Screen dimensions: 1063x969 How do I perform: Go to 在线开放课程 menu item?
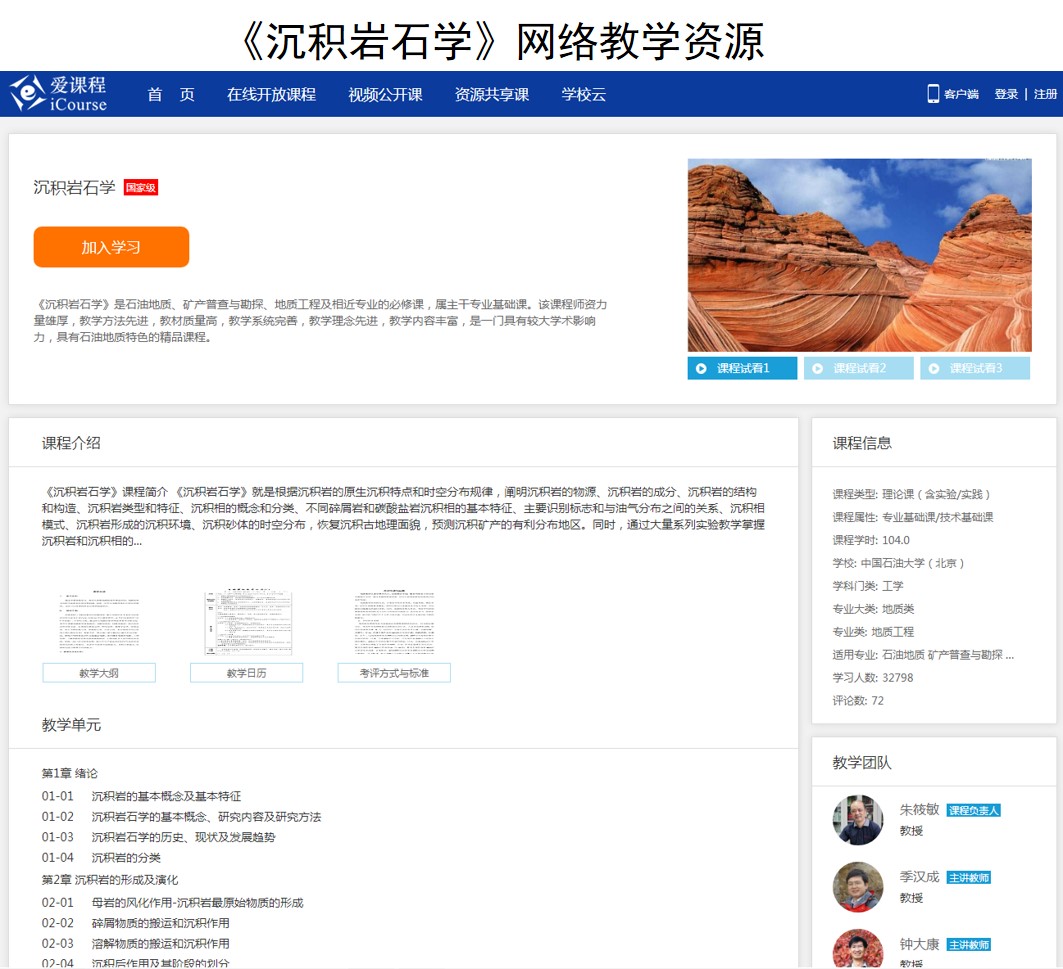(271, 95)
